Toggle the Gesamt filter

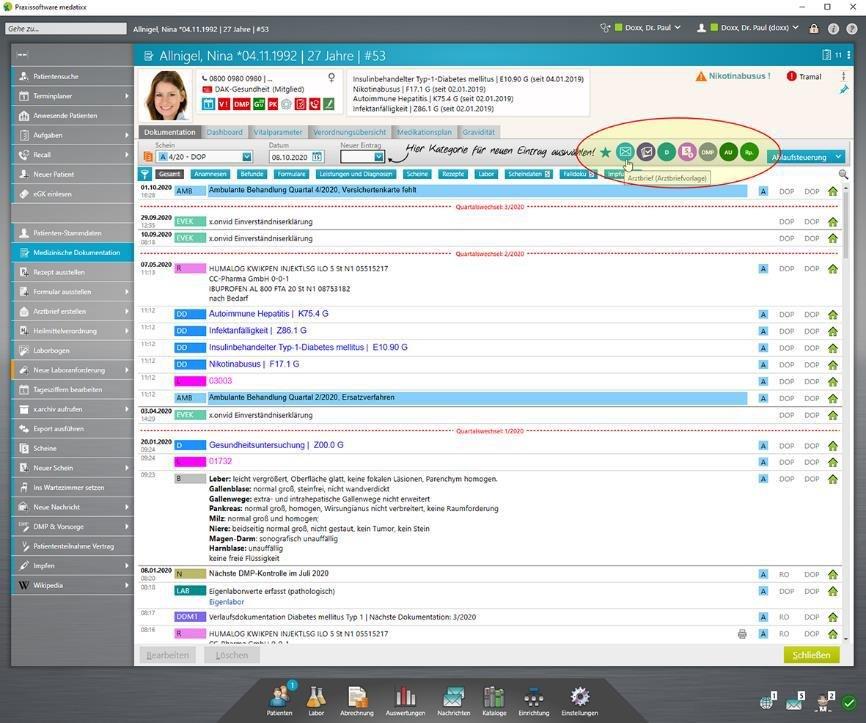point(169,174)
